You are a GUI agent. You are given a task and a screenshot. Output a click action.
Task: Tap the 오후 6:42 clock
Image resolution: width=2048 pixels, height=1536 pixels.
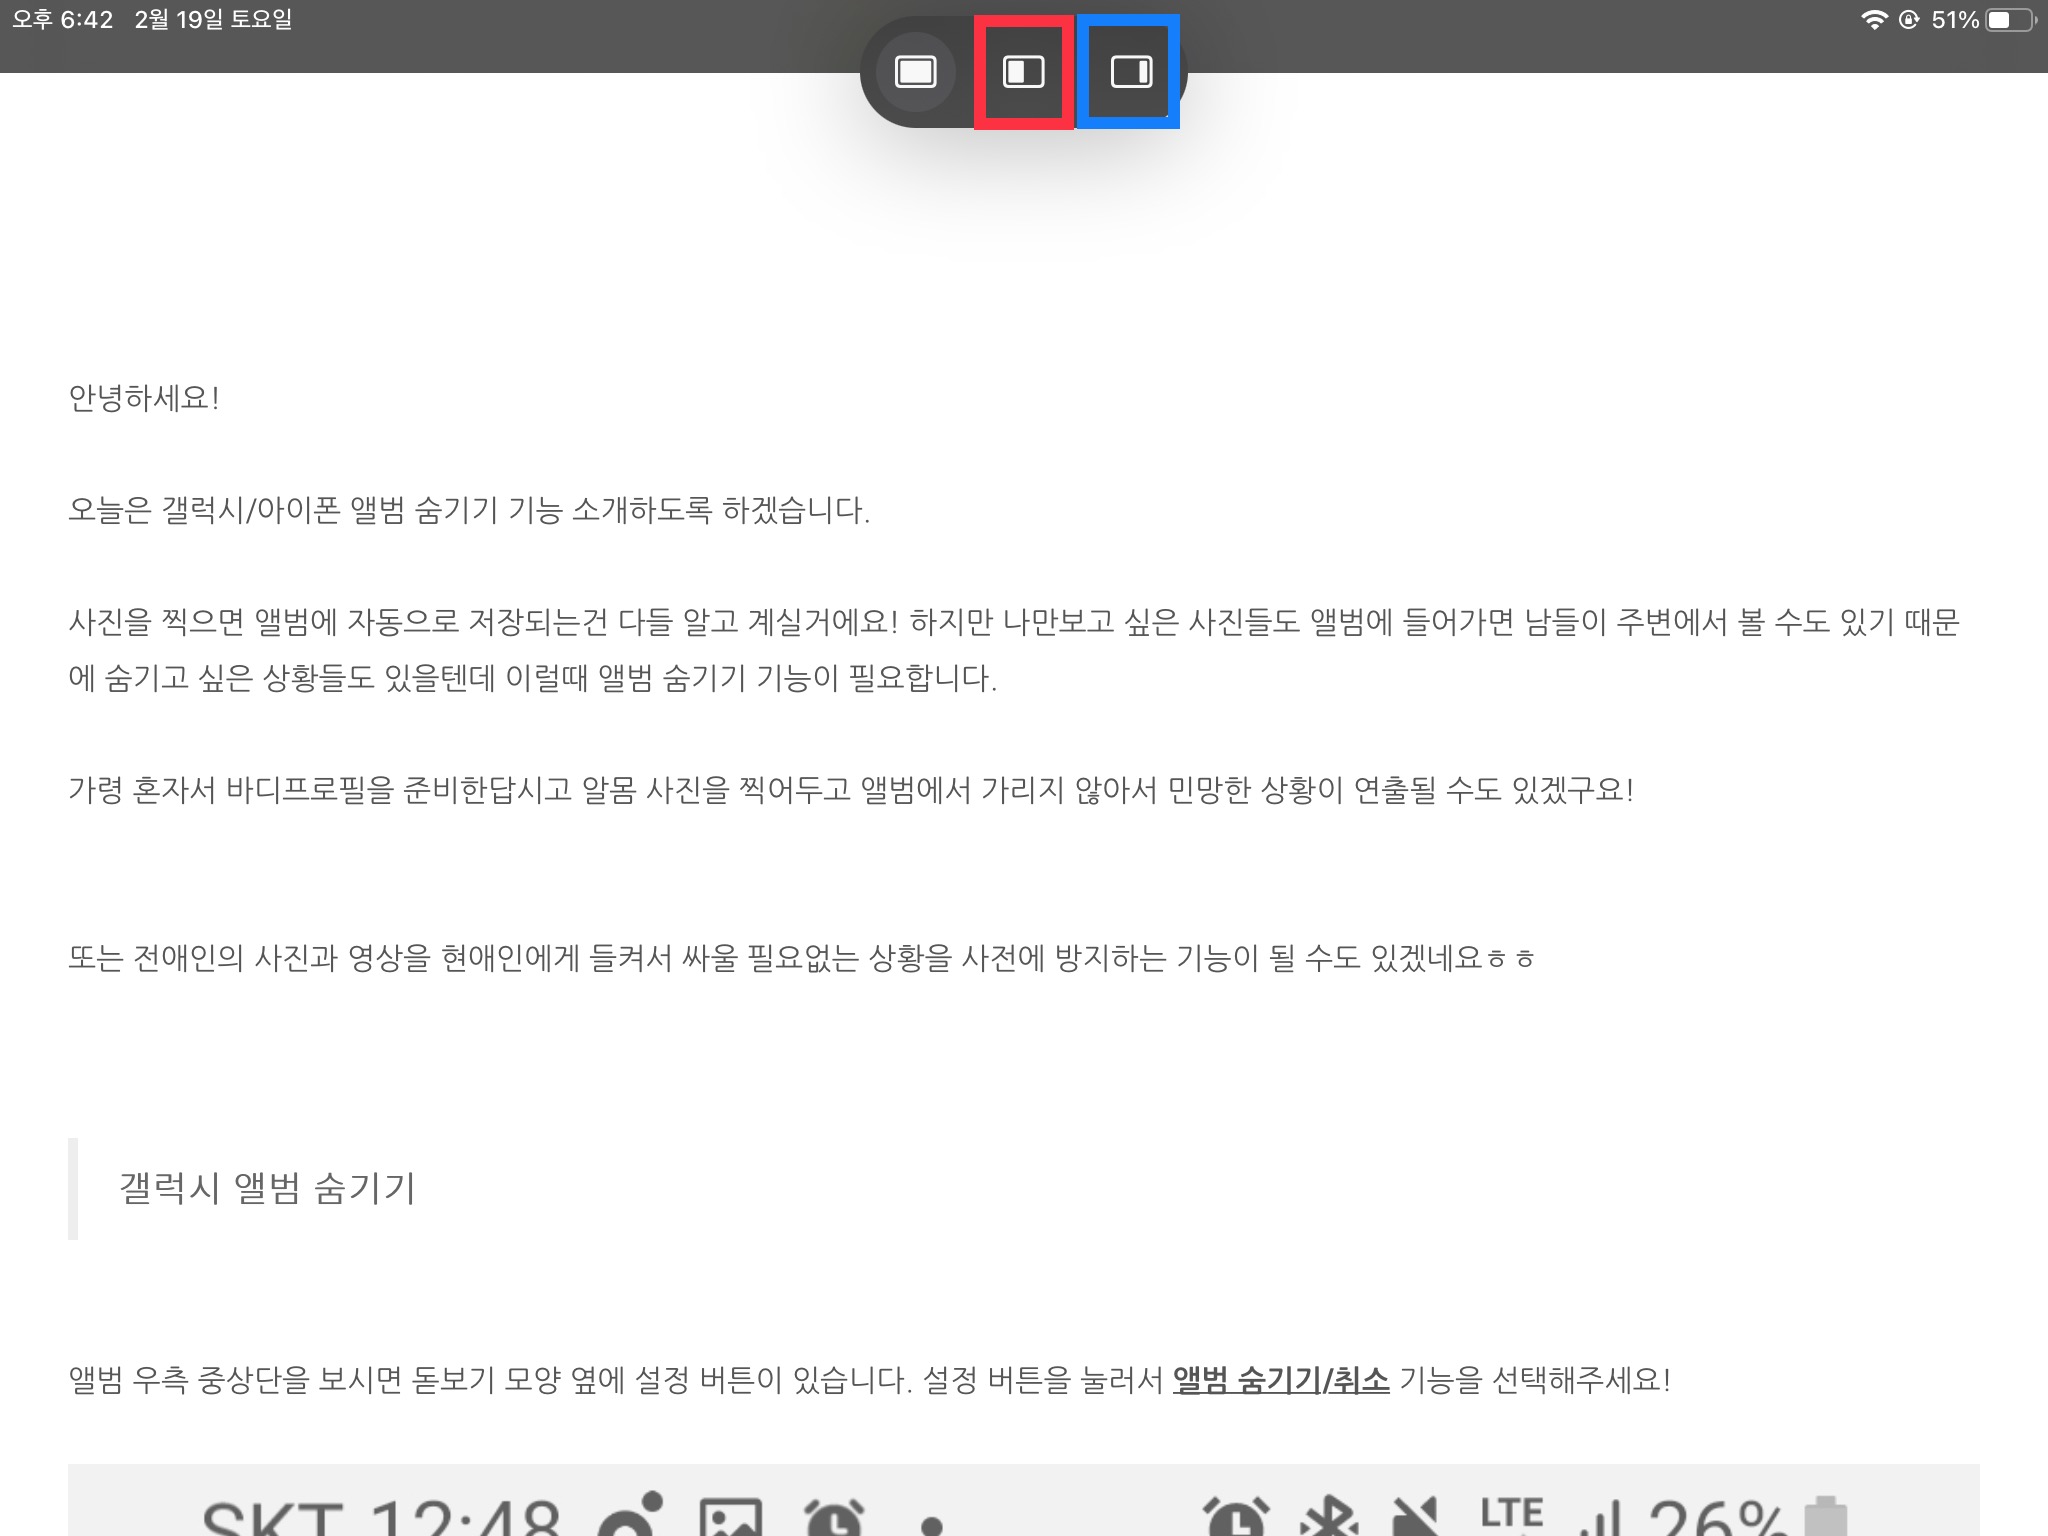[62, 20]
